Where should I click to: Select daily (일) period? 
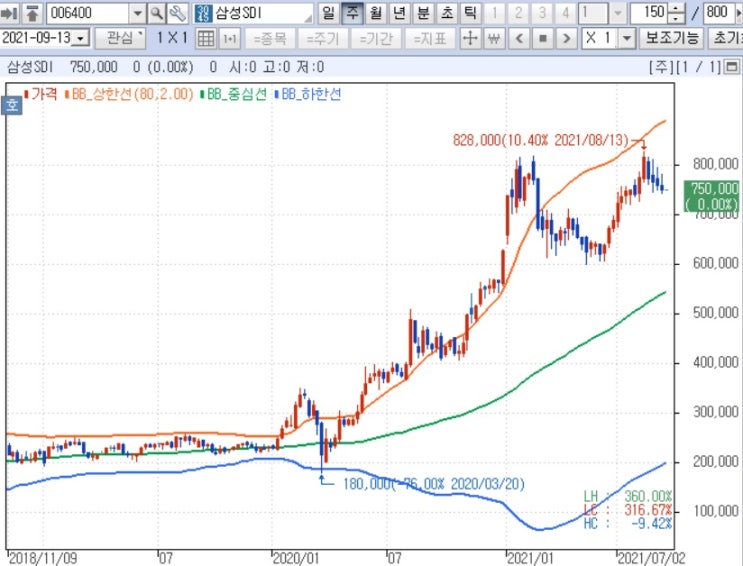[328, 13]
